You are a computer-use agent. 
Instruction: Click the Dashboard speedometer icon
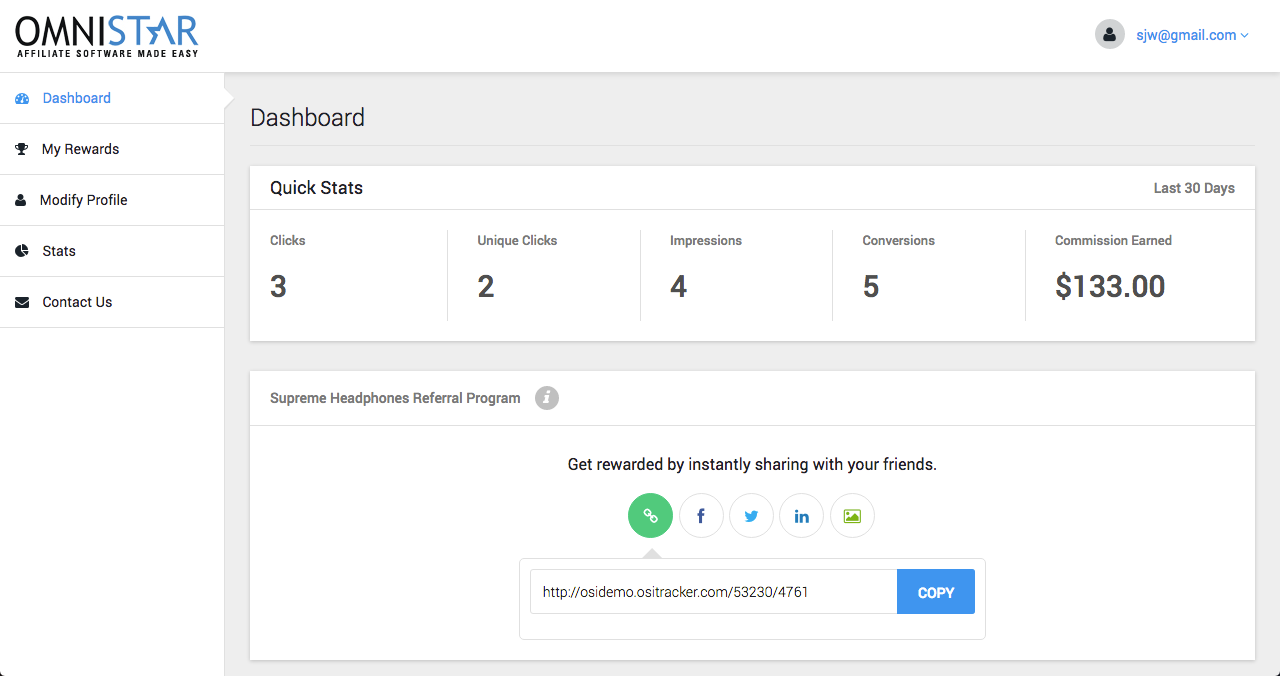(22, 98)
